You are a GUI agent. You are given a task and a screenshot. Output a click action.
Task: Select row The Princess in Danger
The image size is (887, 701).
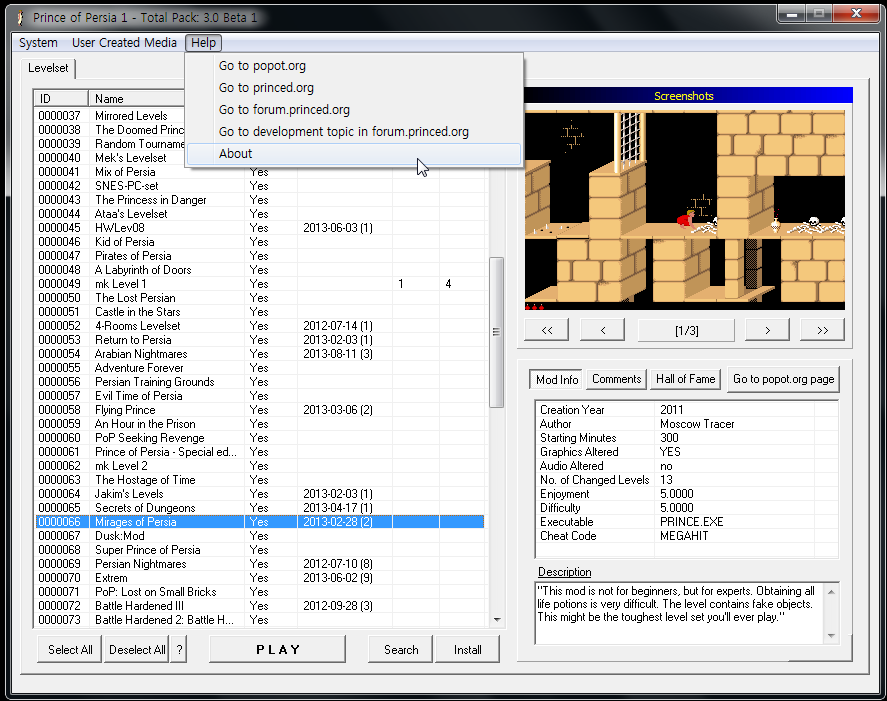(260, 200)
